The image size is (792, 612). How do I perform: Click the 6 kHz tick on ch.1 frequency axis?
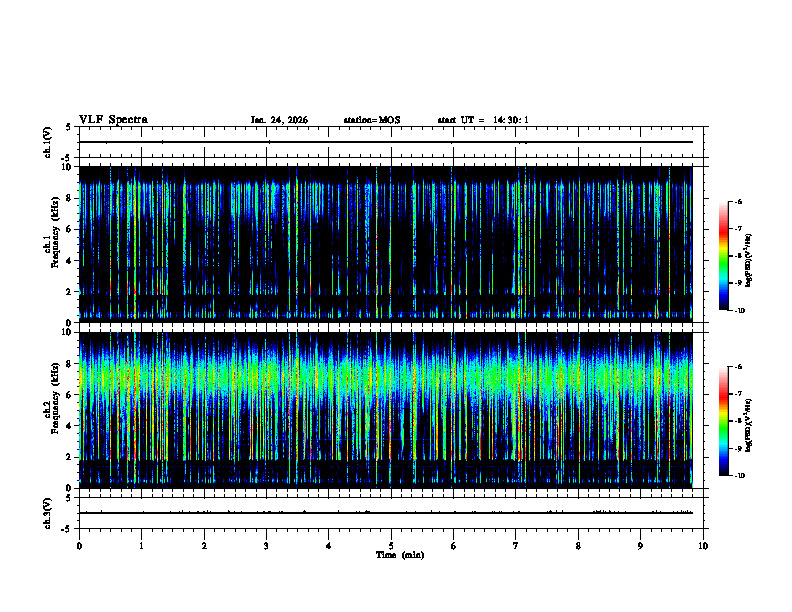69,229
